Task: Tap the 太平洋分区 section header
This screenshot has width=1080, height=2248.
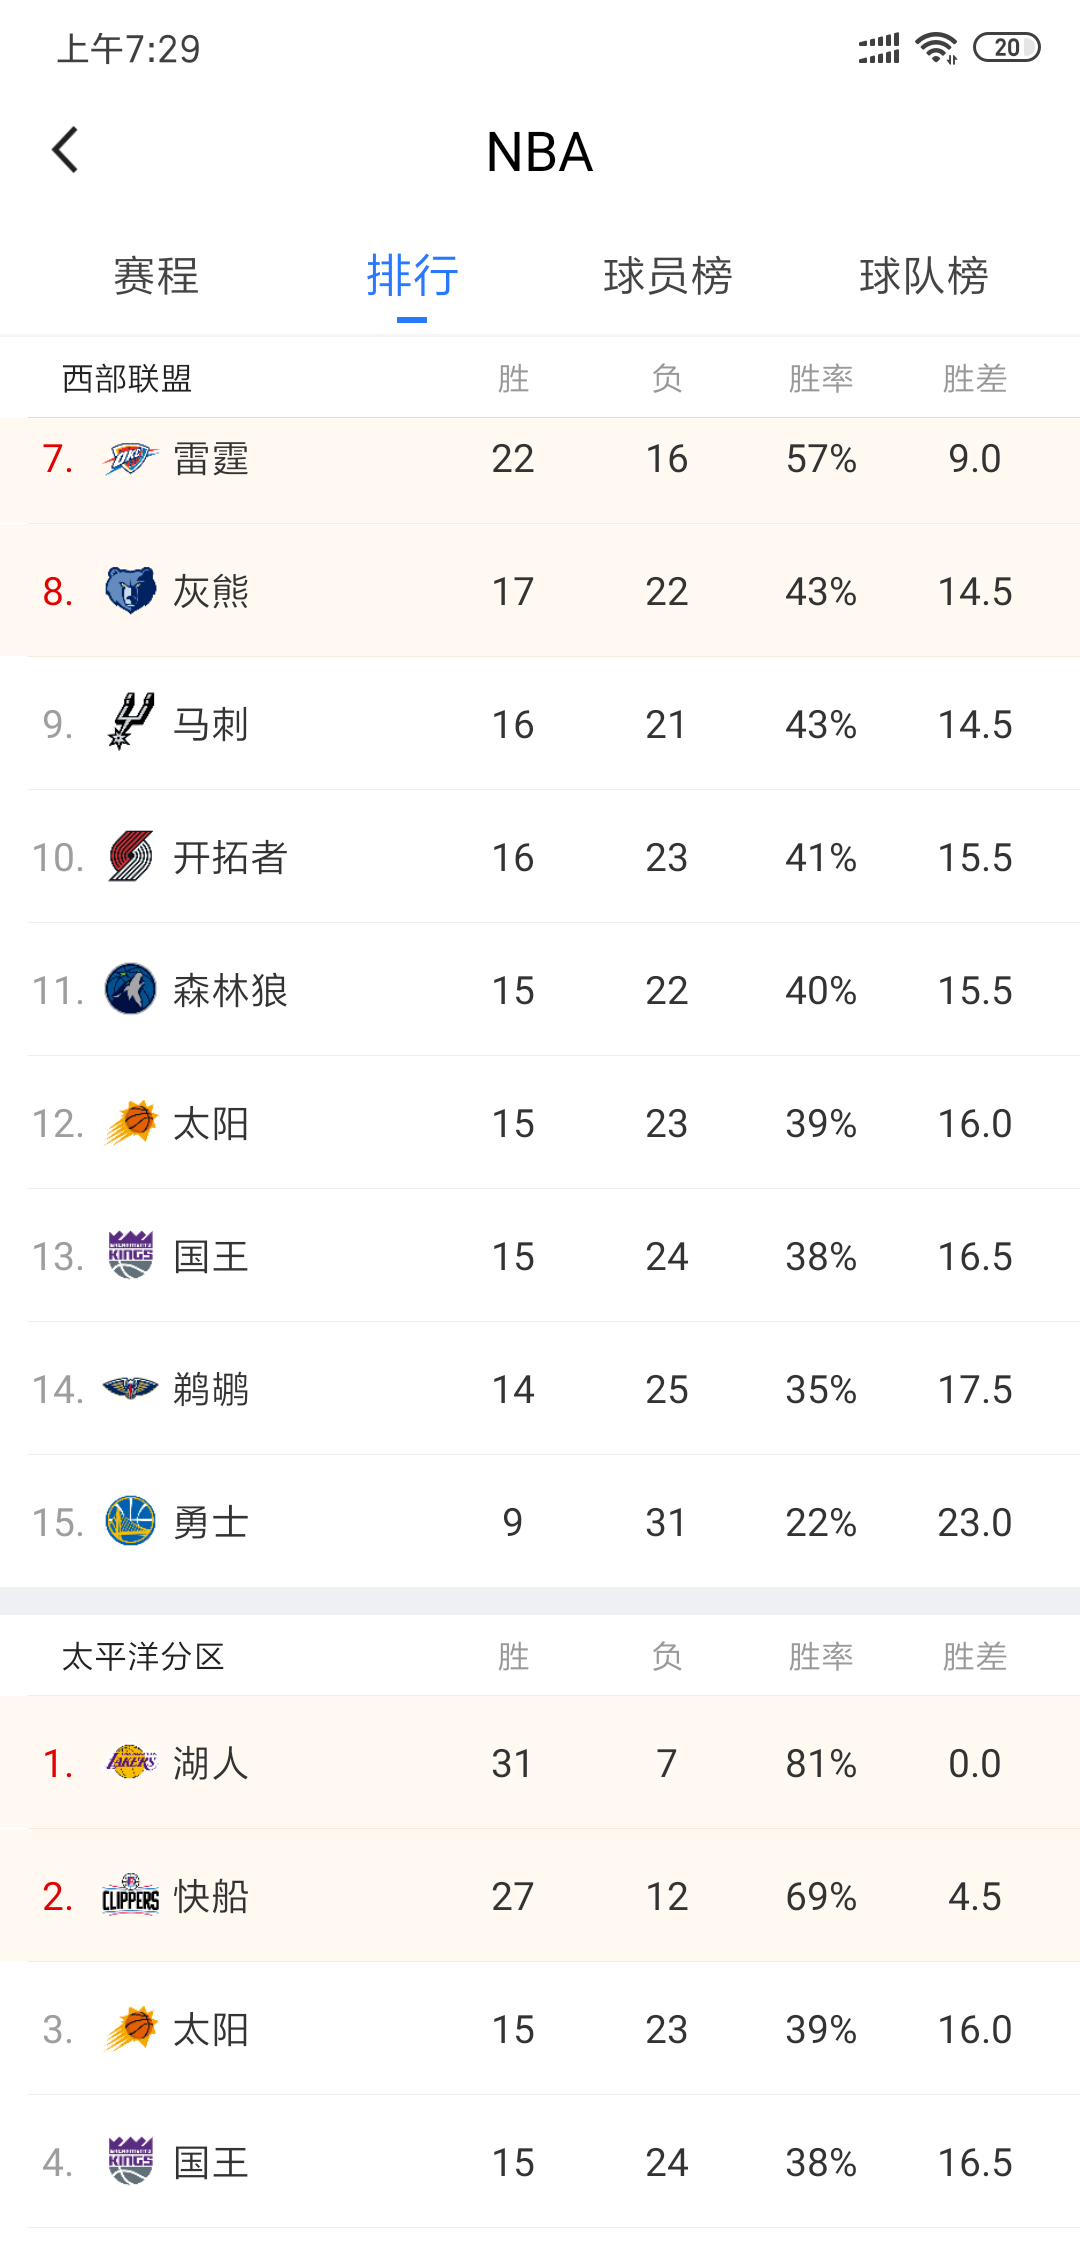Action: click(143, 1657)
